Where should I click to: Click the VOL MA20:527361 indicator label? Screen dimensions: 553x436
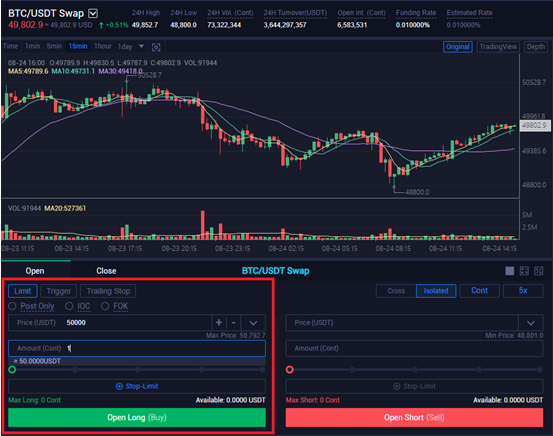(65, 208)
